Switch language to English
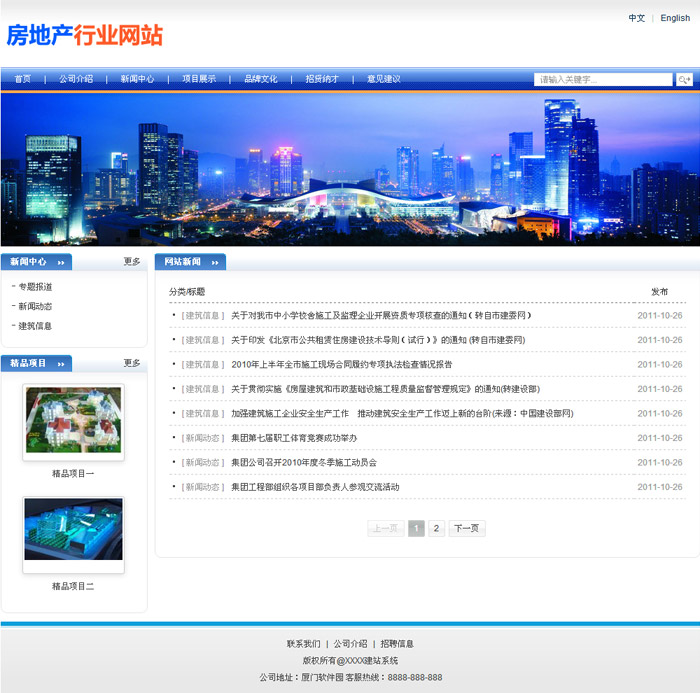This screenshot has width=700, height=693. [x=675, y=18]
